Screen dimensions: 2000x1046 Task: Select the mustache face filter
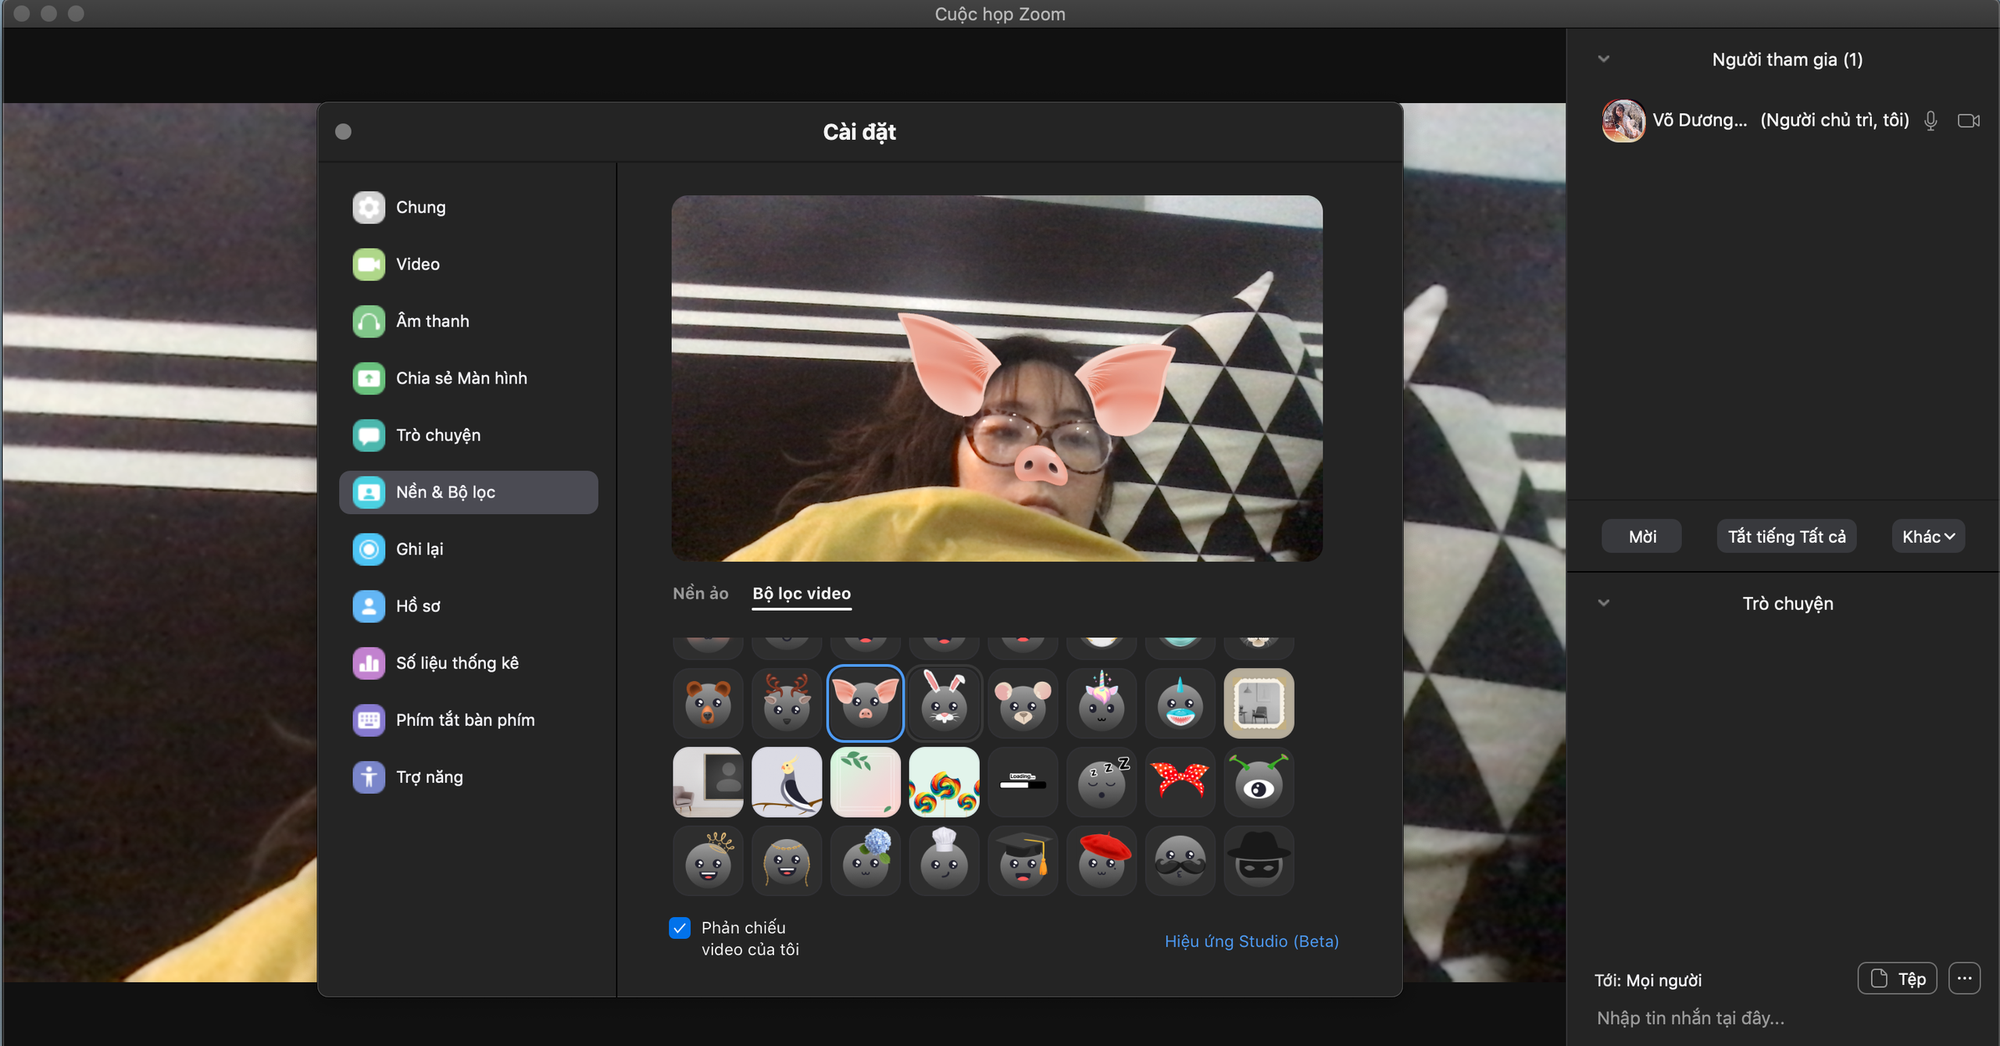tap(1180, 861)
